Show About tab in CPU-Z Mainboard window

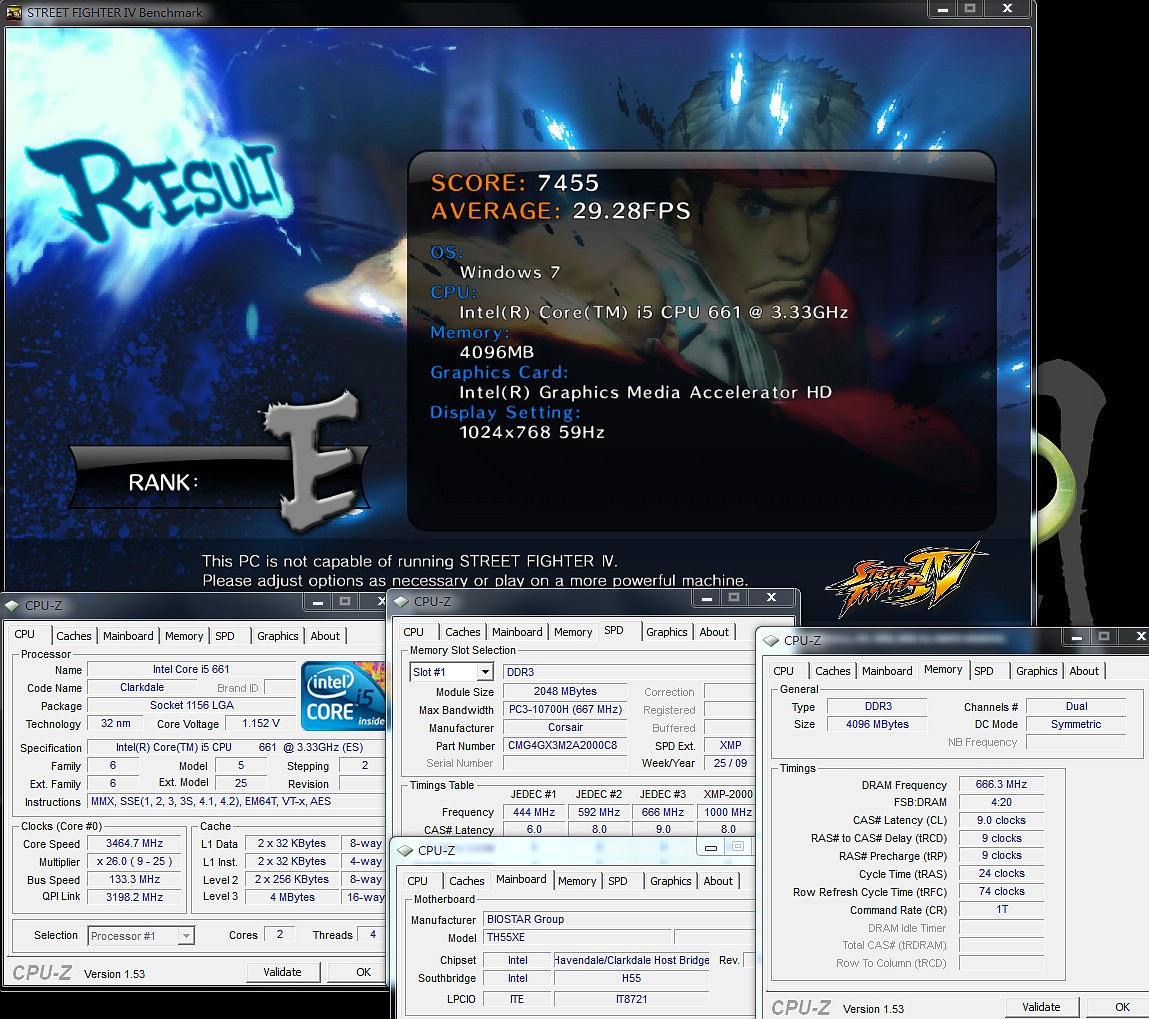(x=718, y=881)
